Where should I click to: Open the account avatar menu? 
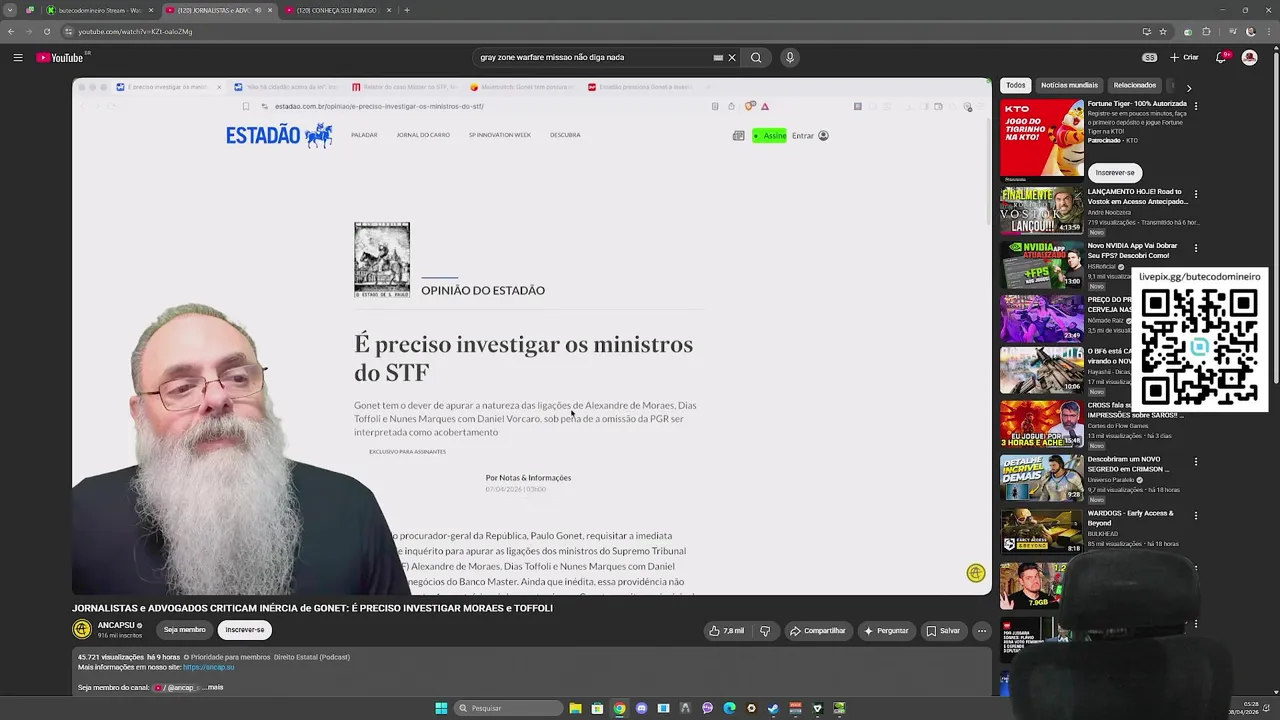point(1249,58)
